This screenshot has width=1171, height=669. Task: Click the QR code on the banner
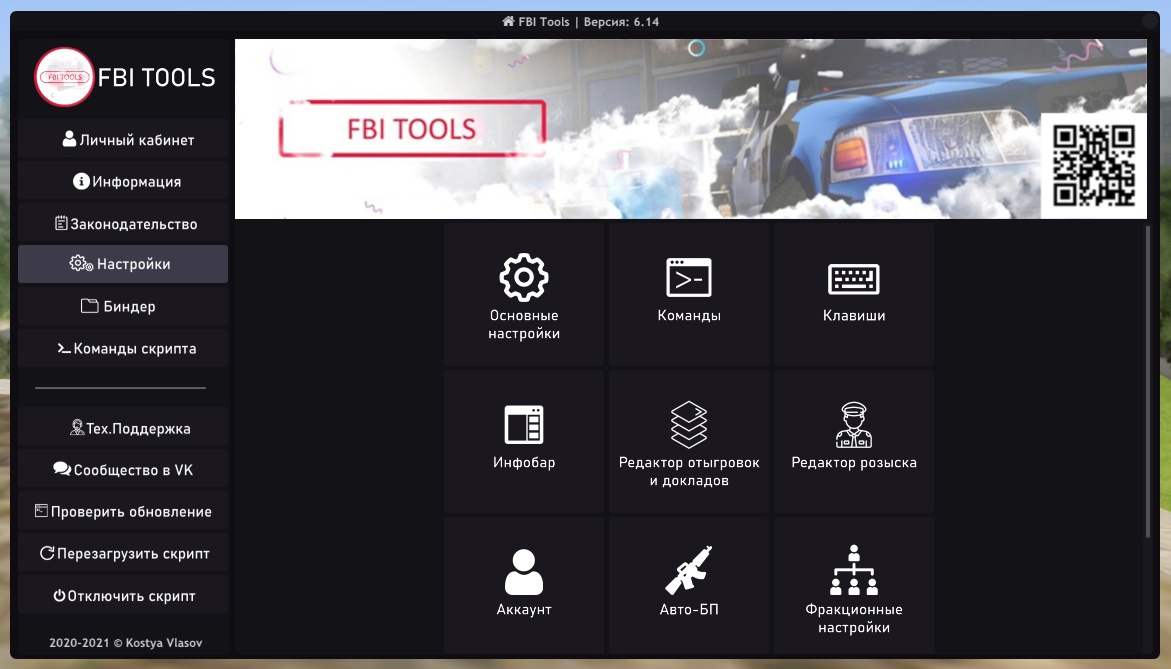pos(1093,166)
